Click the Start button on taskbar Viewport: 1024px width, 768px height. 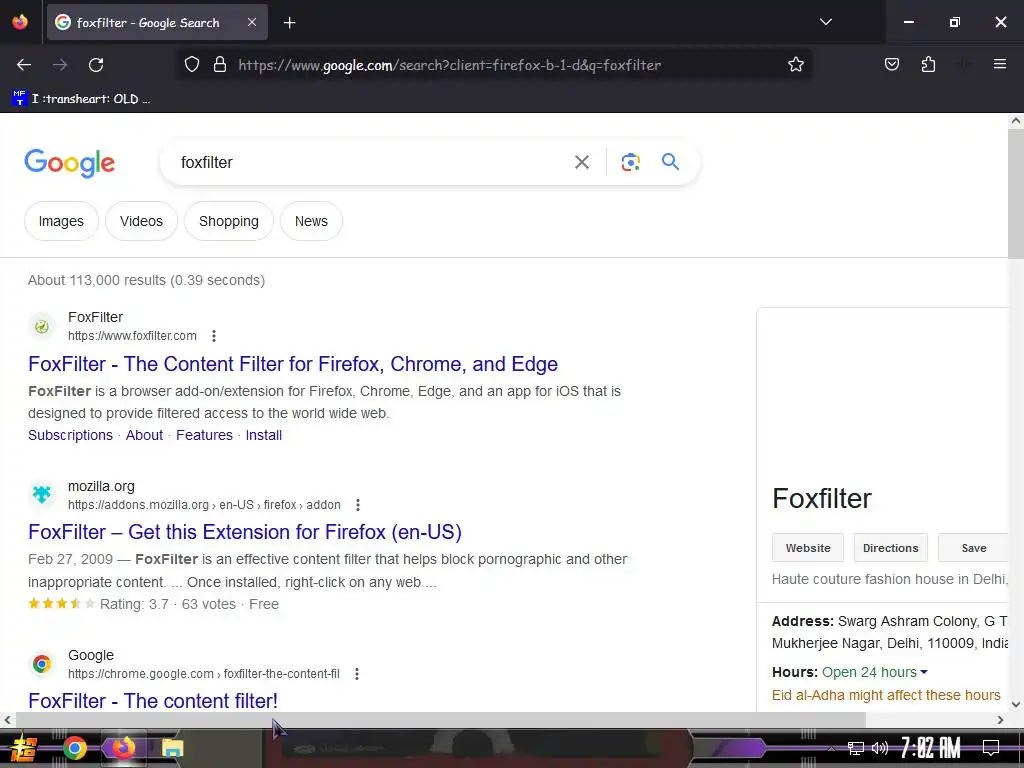coord(24,748)
